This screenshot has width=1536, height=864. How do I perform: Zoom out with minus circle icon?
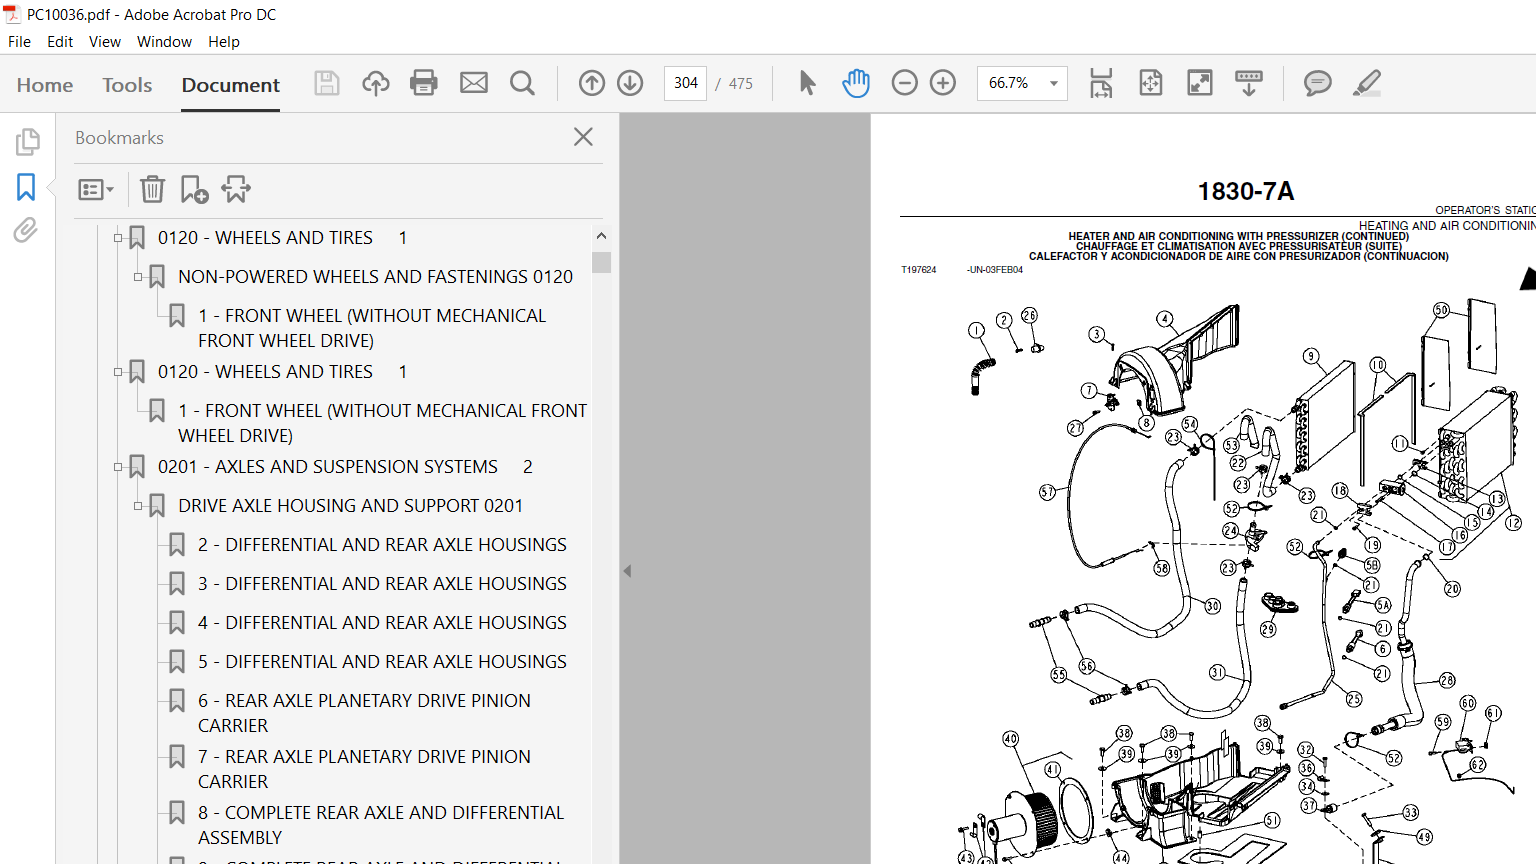(x=904, y=83)
